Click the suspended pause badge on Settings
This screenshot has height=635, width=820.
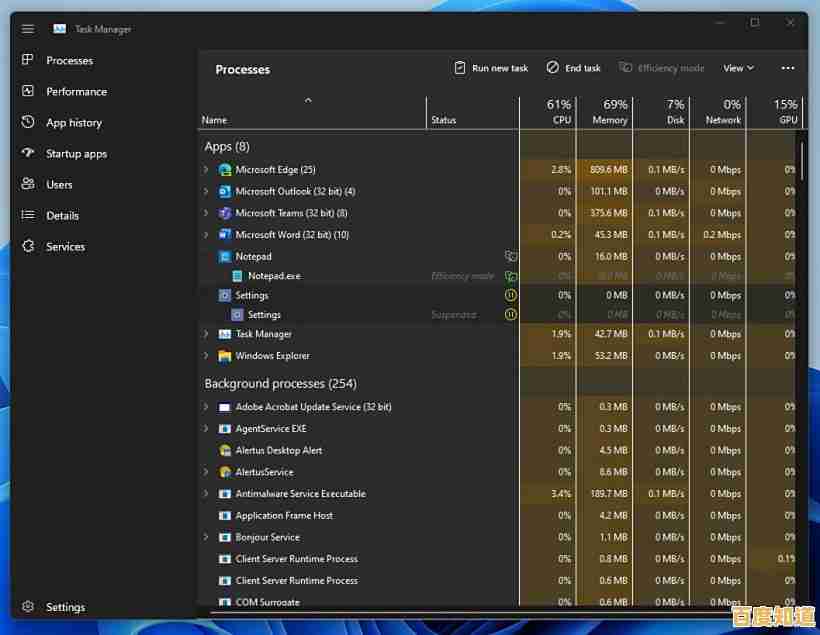tap(510, 314)
